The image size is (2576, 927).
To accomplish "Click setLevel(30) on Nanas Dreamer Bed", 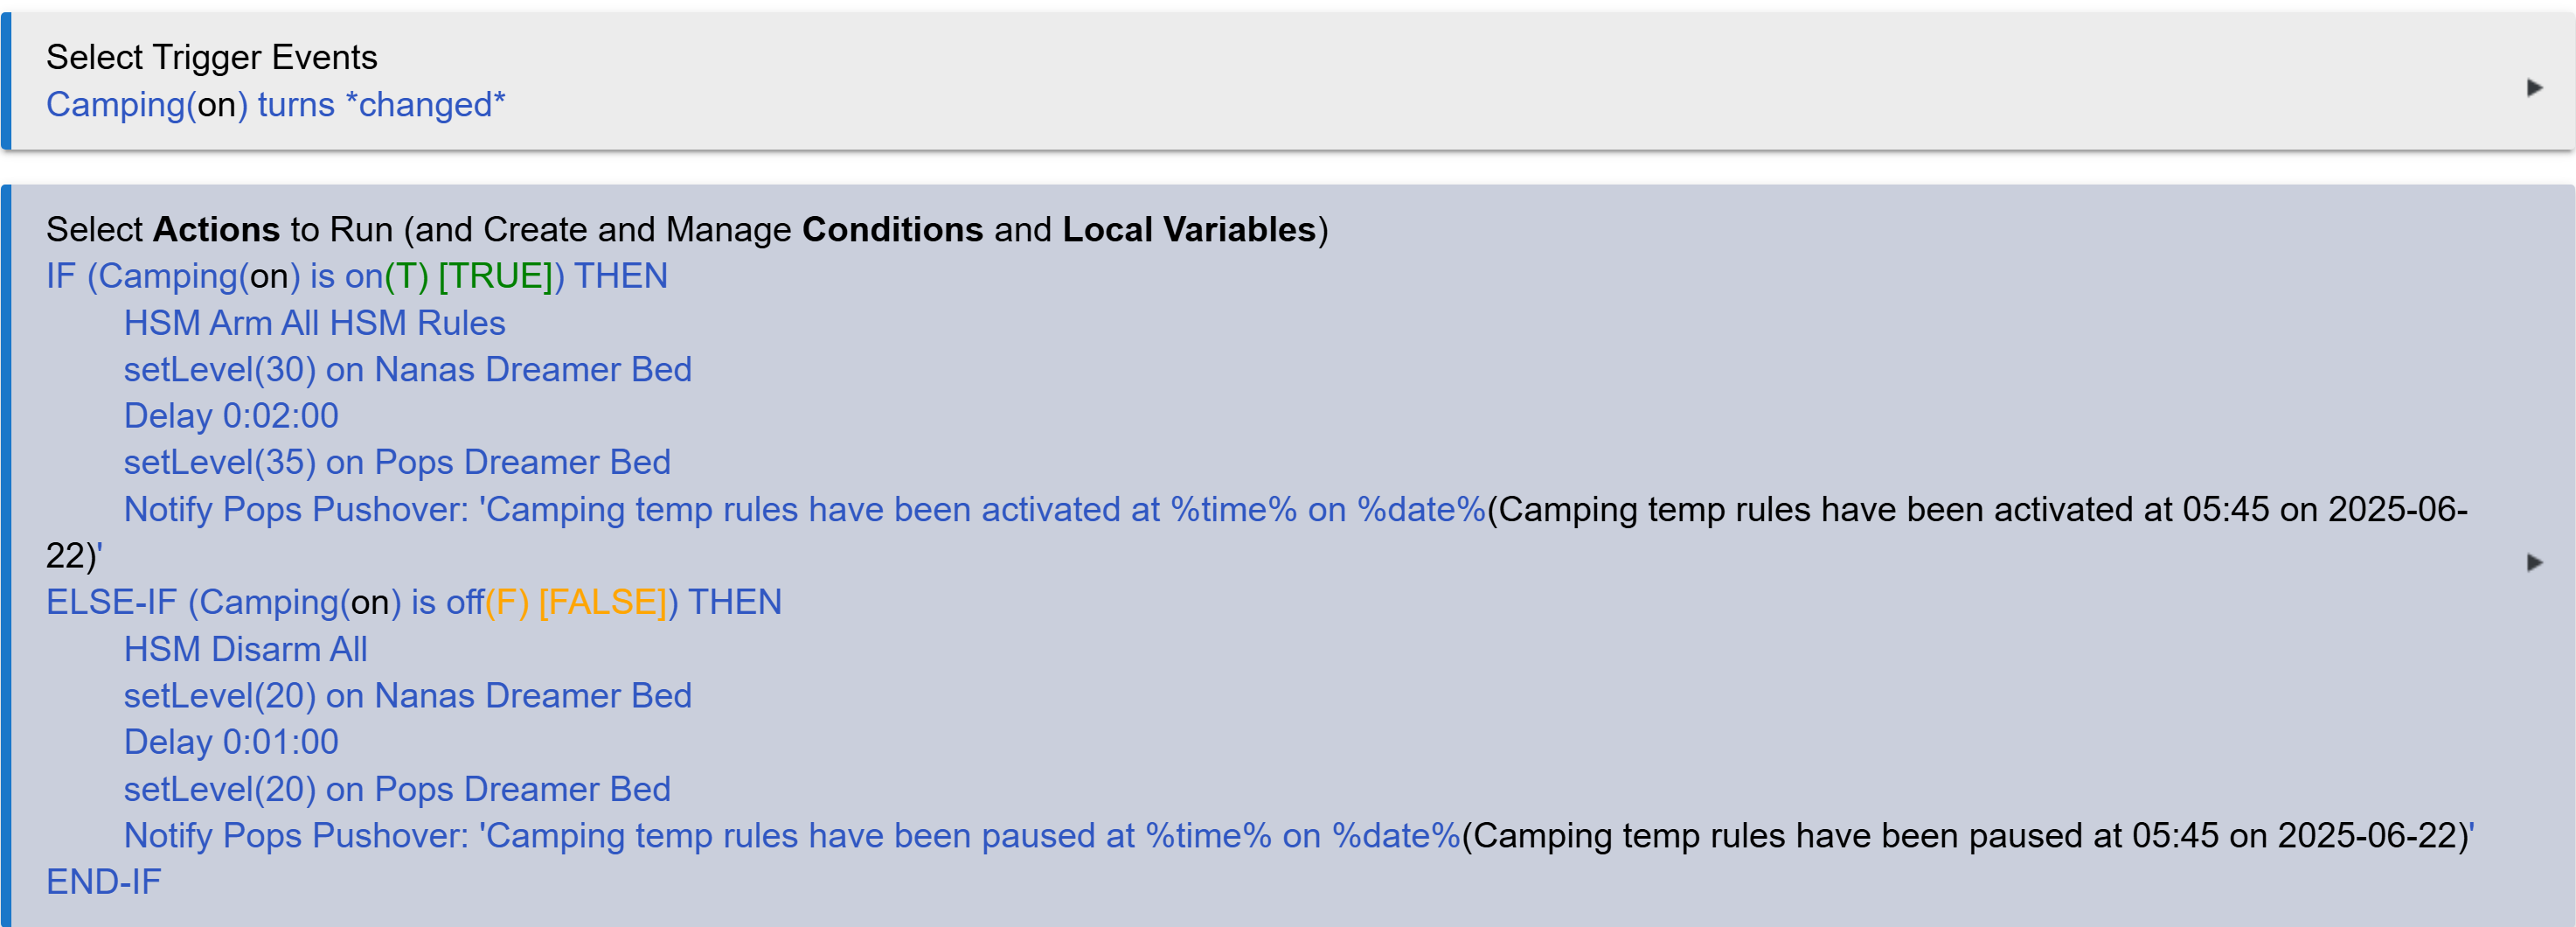I will click(407, 370).
